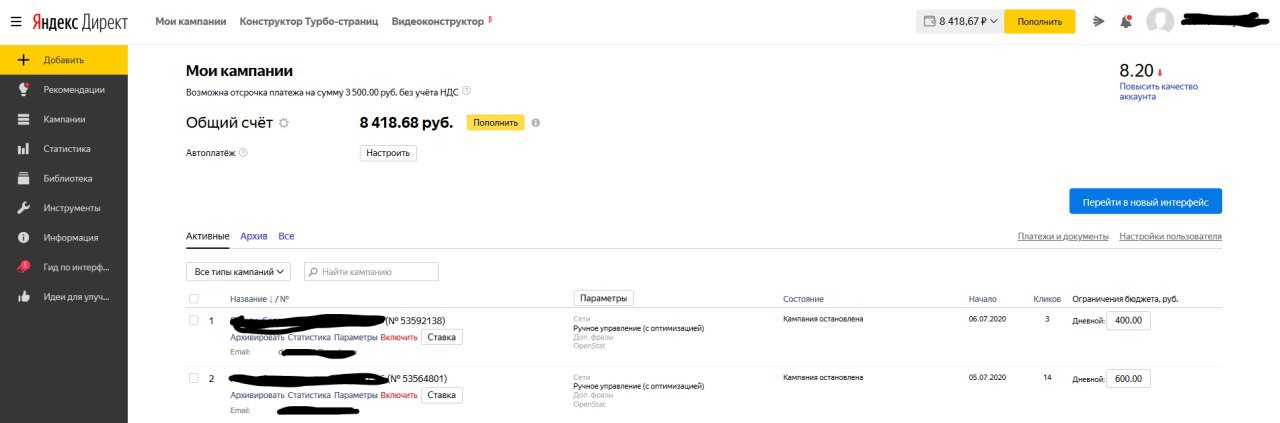Click the Library folder icon in sidebar

[x=23, y=179]
